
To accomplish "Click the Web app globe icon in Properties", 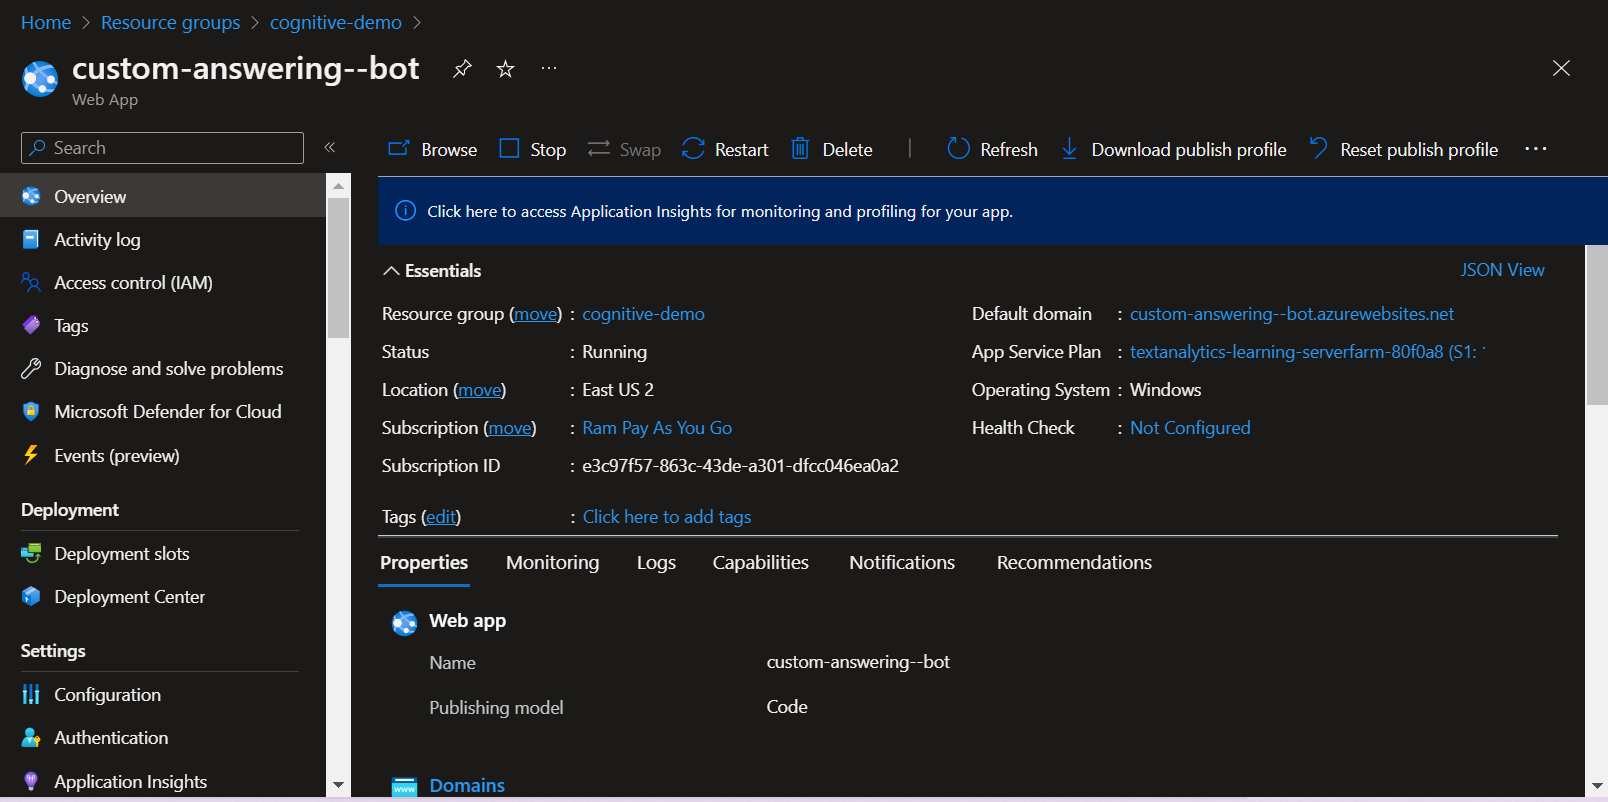I will [404, 623].
